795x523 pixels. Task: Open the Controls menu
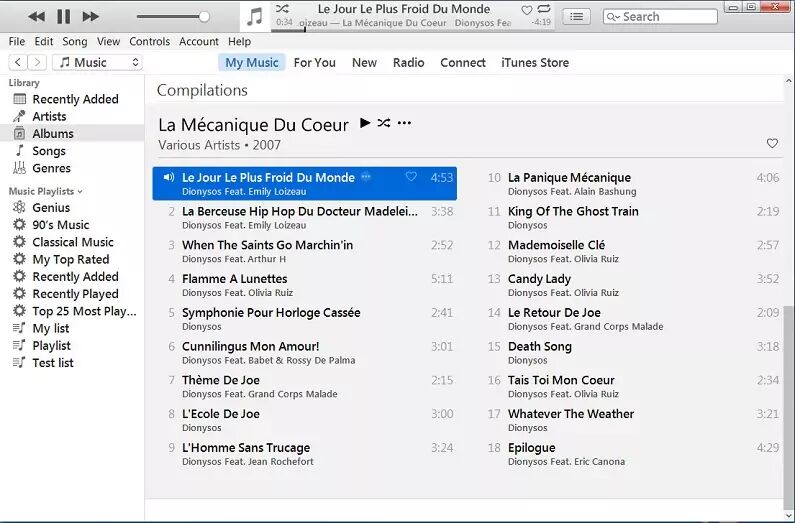pyautogui.click(x=150, y=42)
